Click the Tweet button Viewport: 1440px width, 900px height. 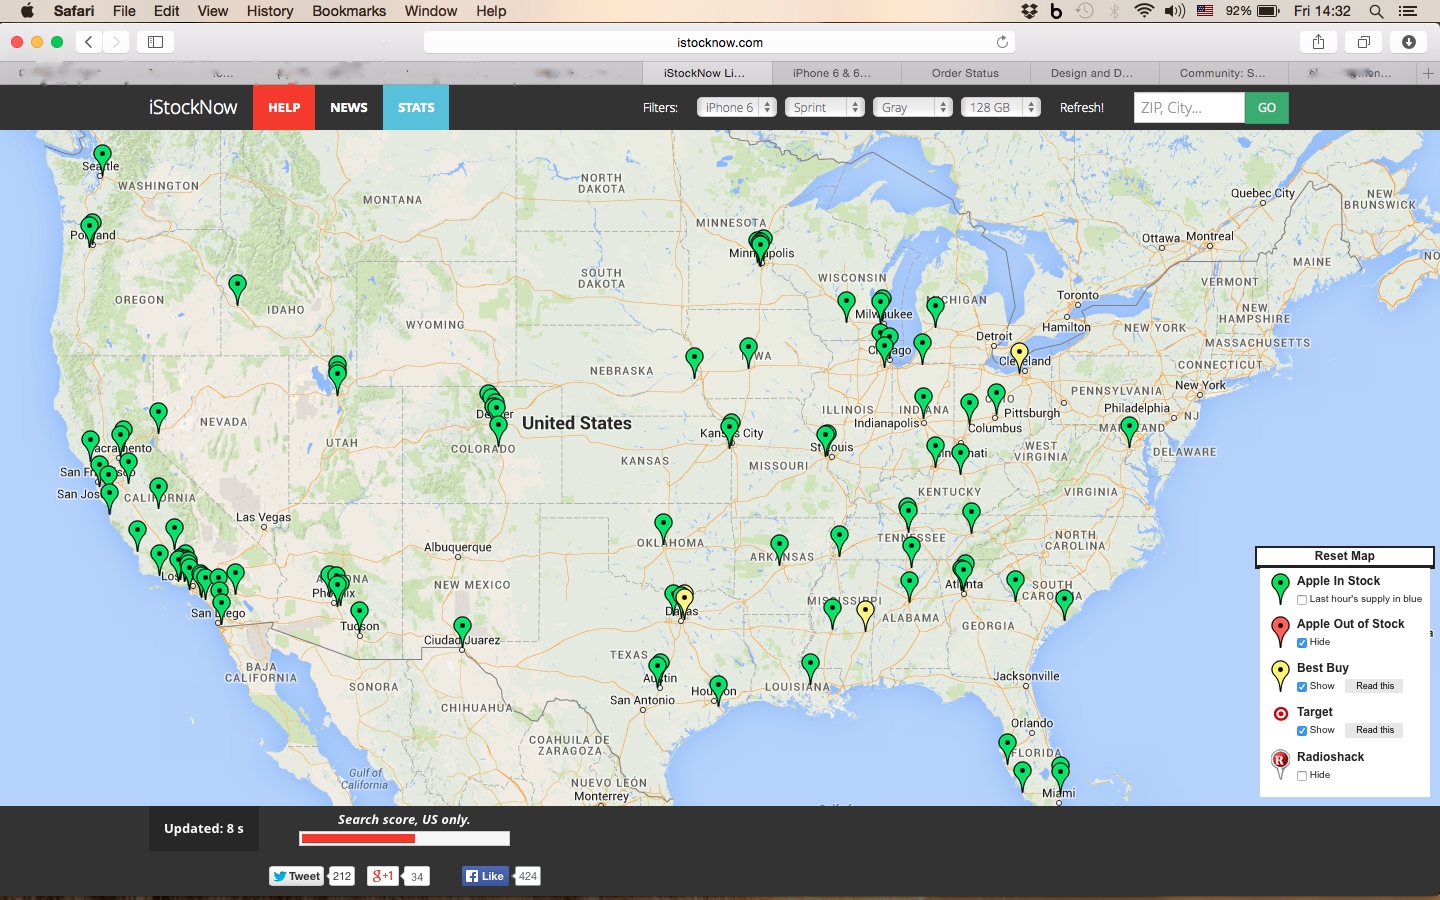[x=297, y=876]
